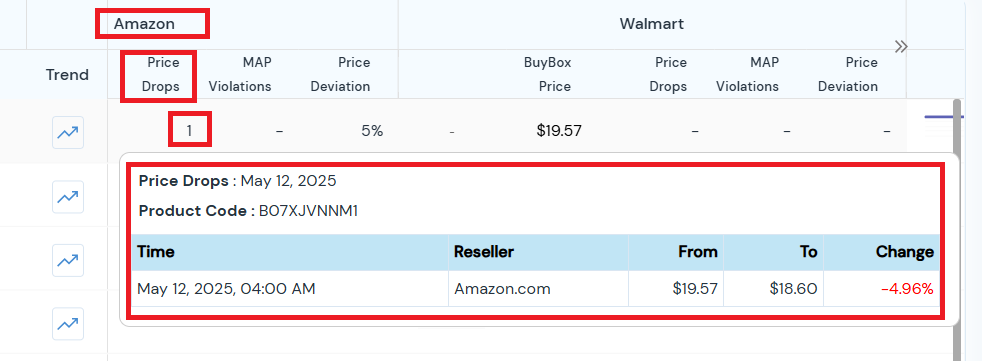Select the $19.57 Walmart BuyBox price
Viewport: 982px width, 361px height.
(x=559, y=131)
